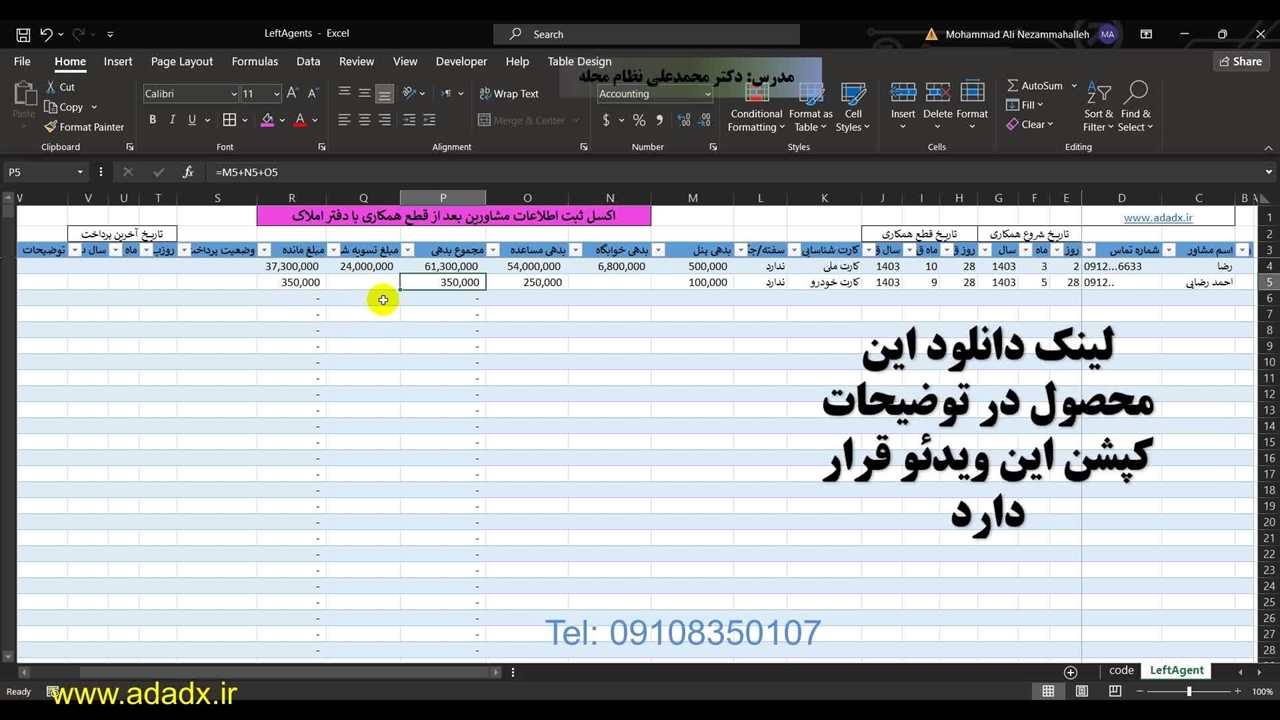The image size is (1280, 720).
Task: Open the Formulas ribbon tab
Action: point(254,61)
